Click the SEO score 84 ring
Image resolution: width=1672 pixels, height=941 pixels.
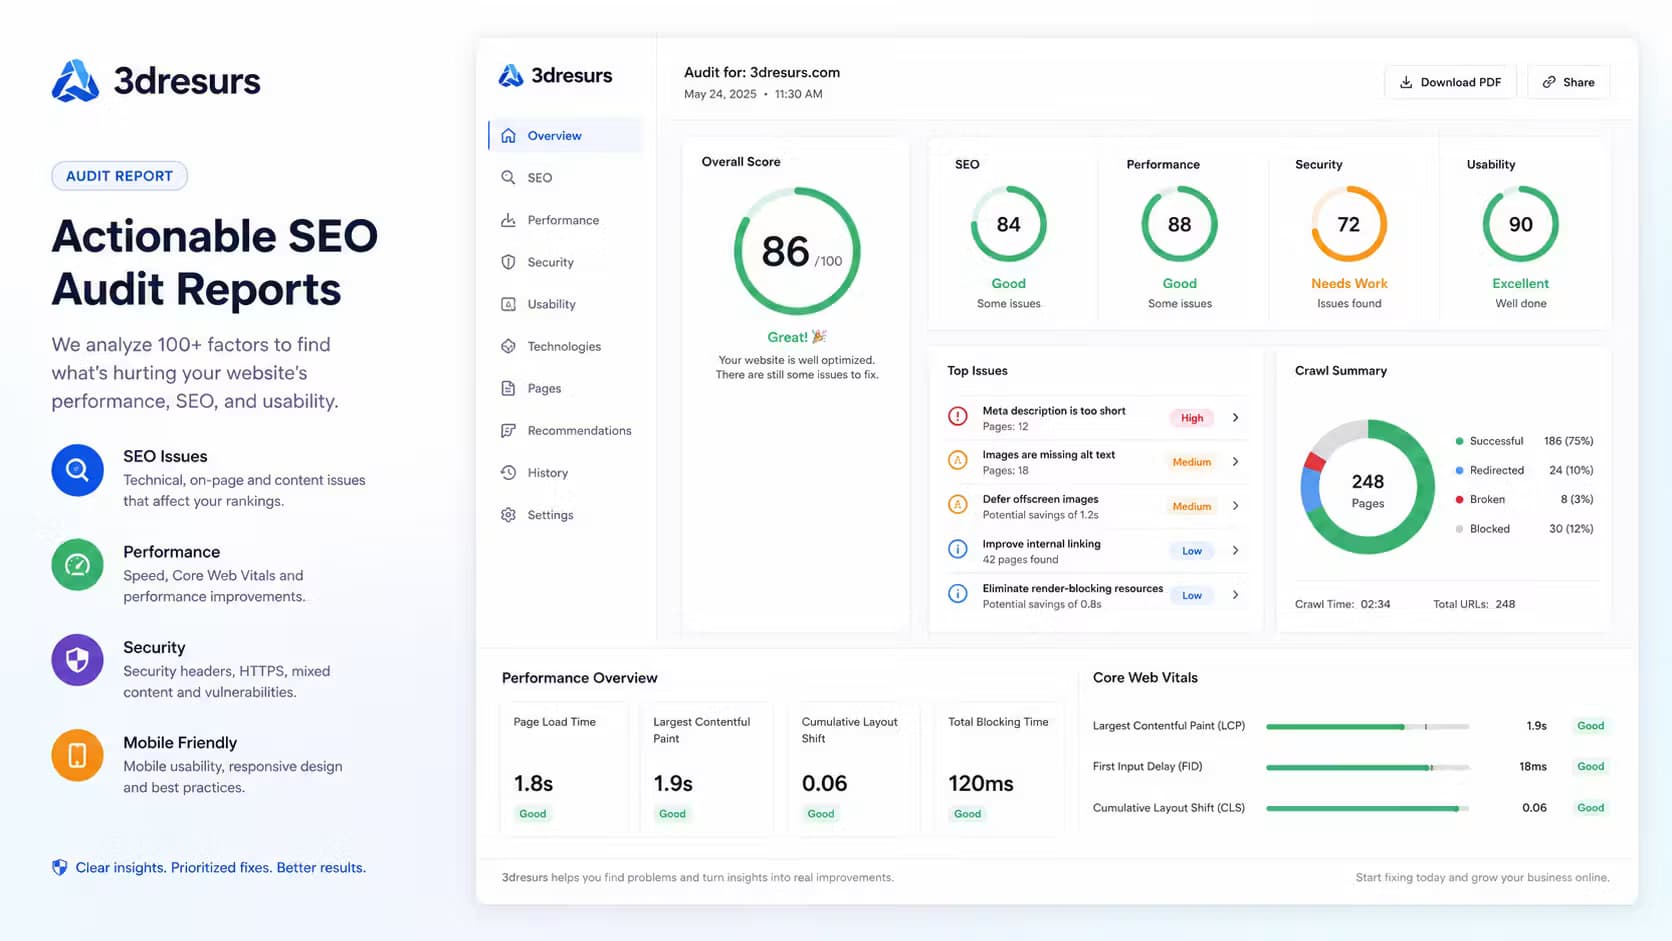point(1008,224)
